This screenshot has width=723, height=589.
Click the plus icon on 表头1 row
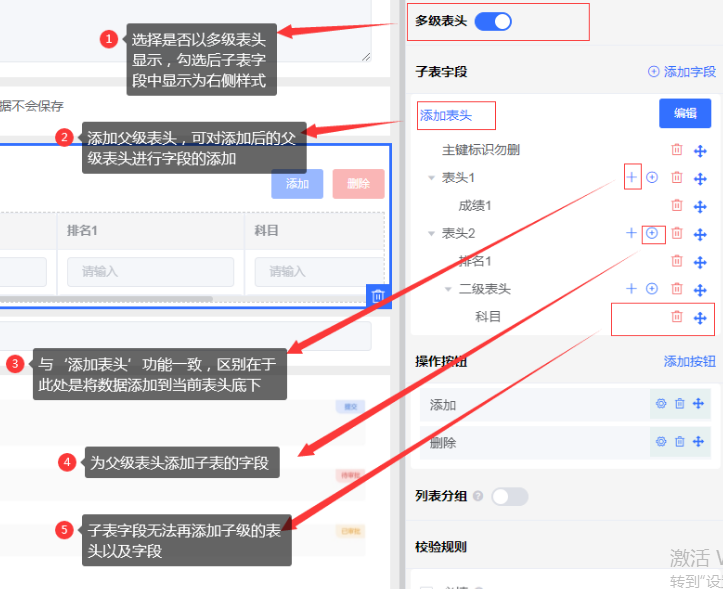[631, 177]
